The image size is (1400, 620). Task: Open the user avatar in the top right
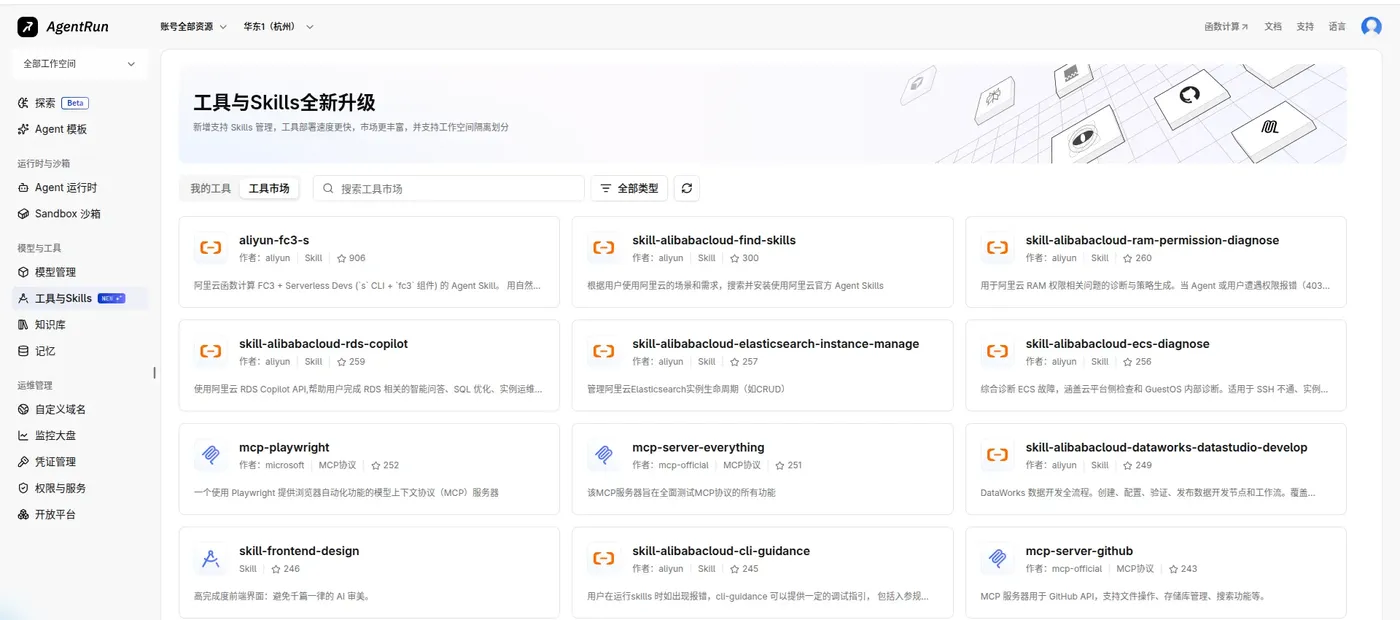1371,27
